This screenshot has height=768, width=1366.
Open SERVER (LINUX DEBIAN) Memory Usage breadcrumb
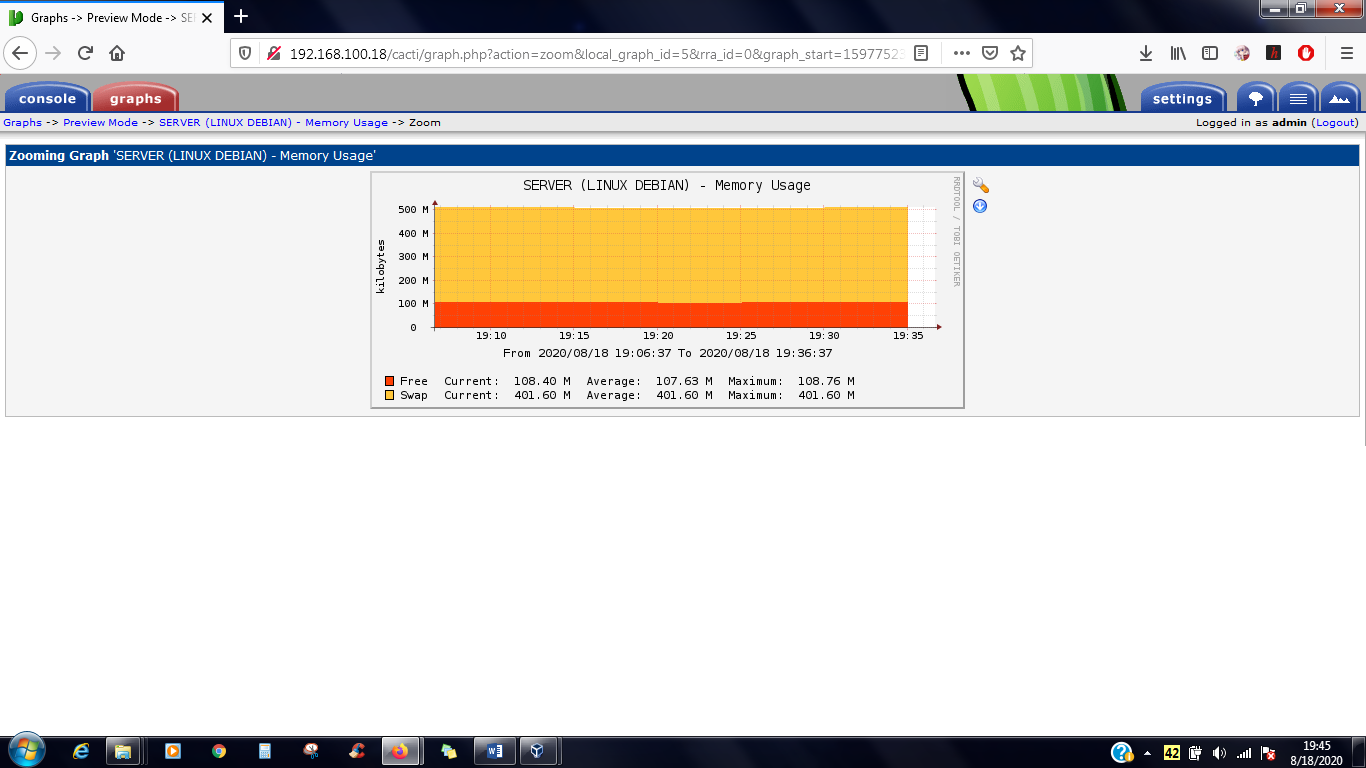(273, 123)
